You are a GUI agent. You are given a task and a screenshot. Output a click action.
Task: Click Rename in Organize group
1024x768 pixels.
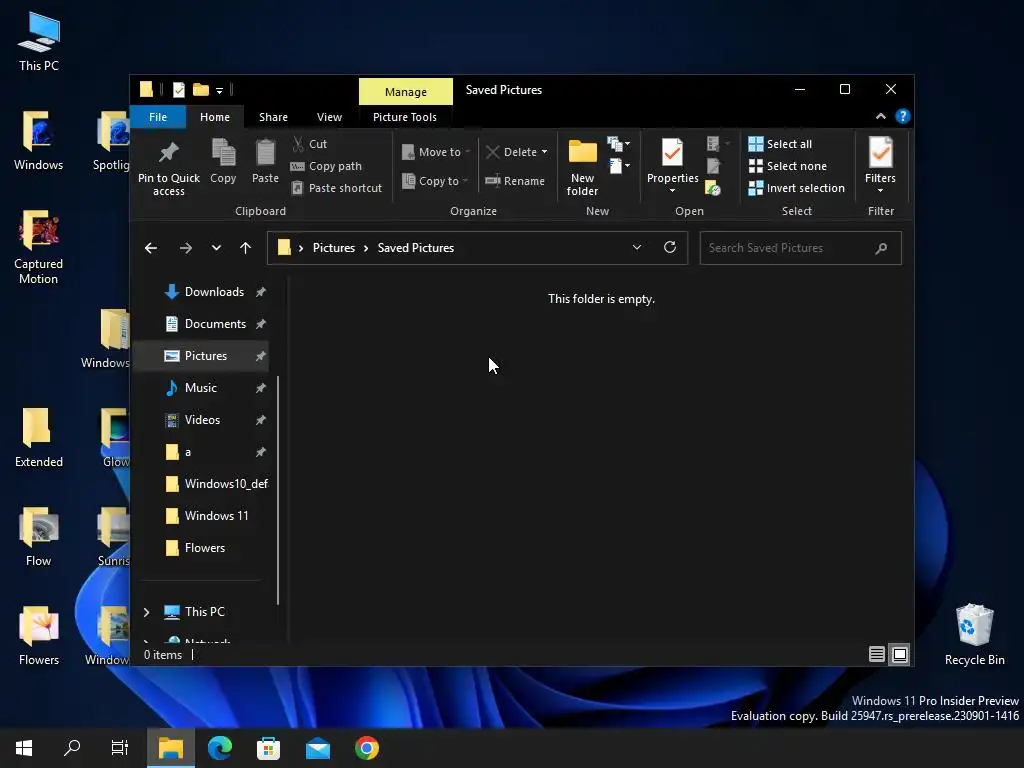tap(515, 181)
